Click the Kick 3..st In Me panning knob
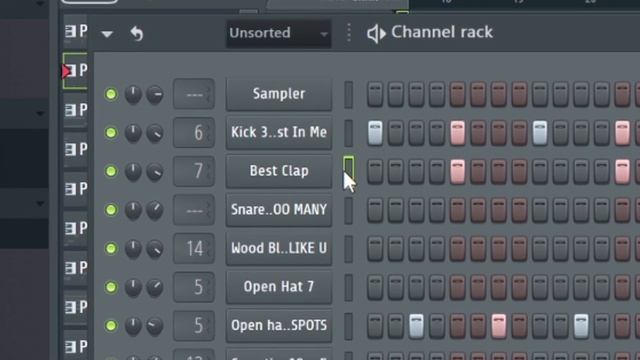Image resolution: width=640 pixels, height=360 pixels. coord(133,133)
